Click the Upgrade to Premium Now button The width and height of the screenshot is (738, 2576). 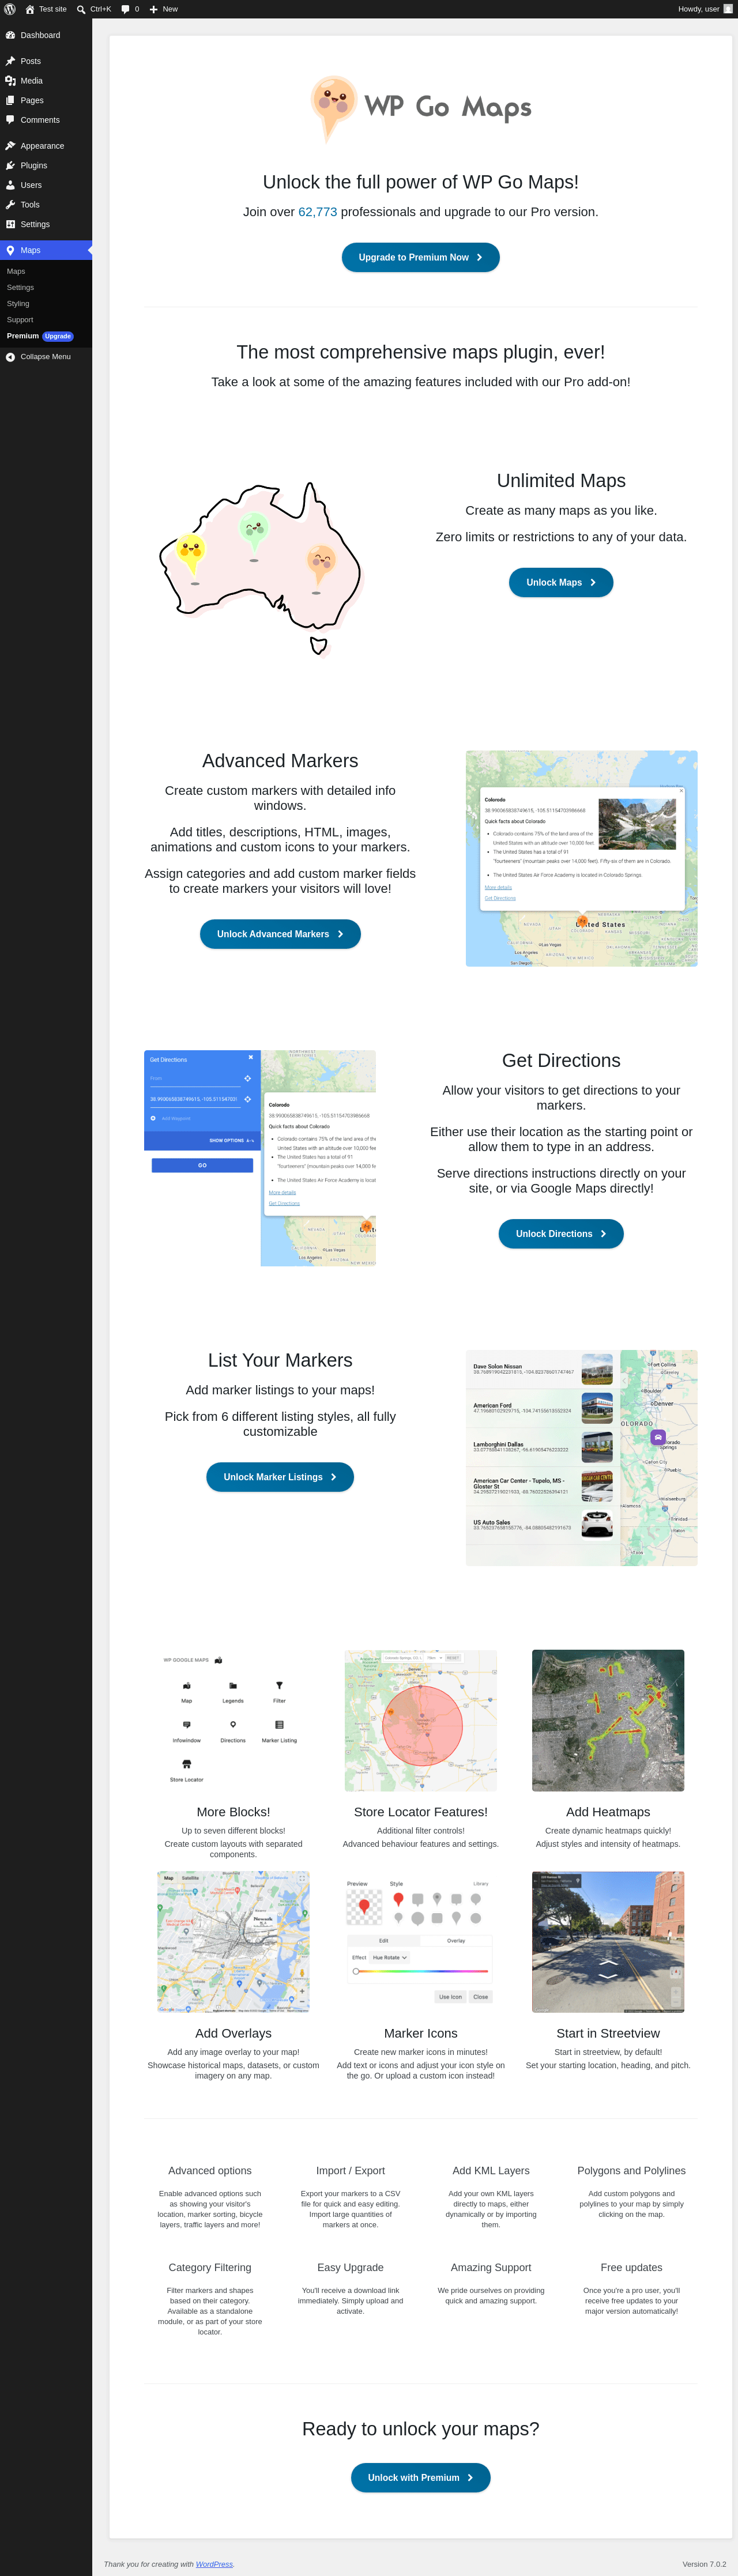pos(421,257)
